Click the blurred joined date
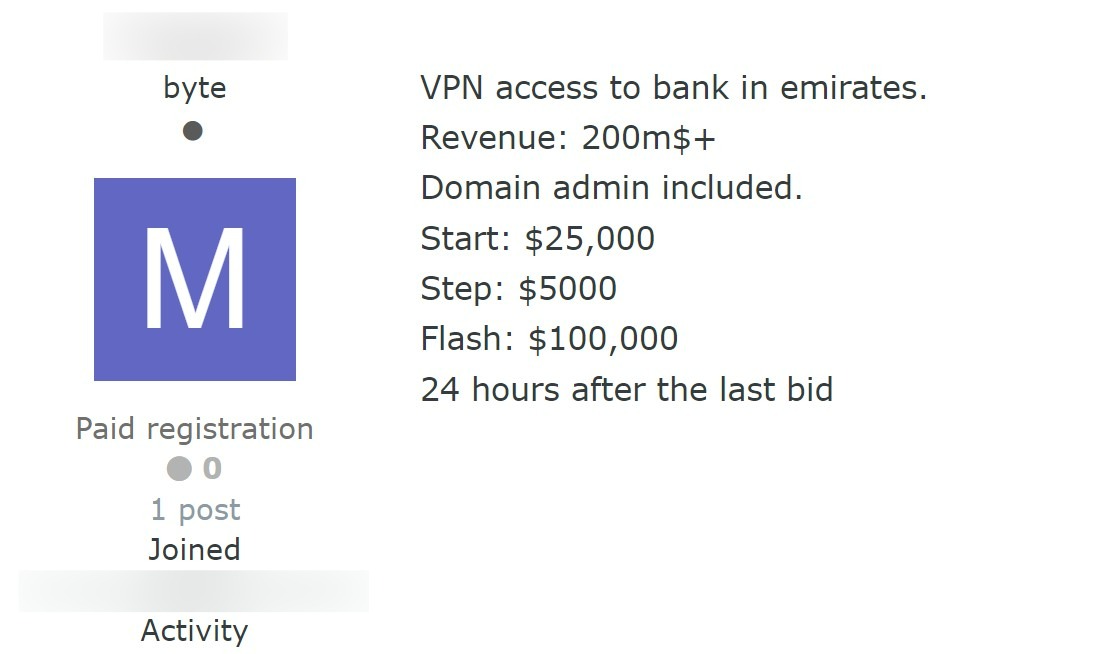 [193, 591]
